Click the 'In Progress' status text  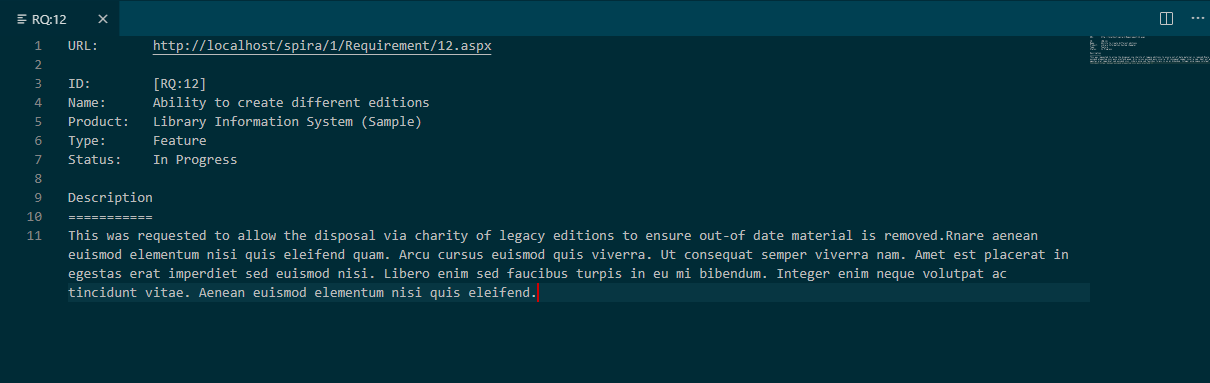point(195,160)
